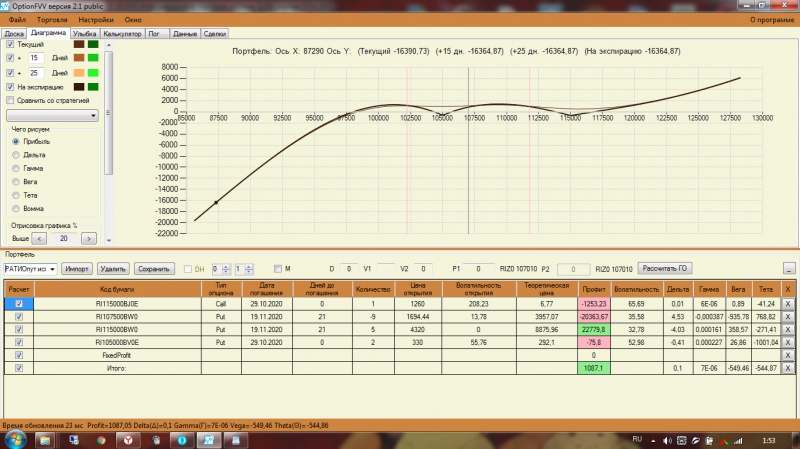Open the Торговля menu
Screen dimensions: 800x449
pyautogui.click(x=52, y=19)
